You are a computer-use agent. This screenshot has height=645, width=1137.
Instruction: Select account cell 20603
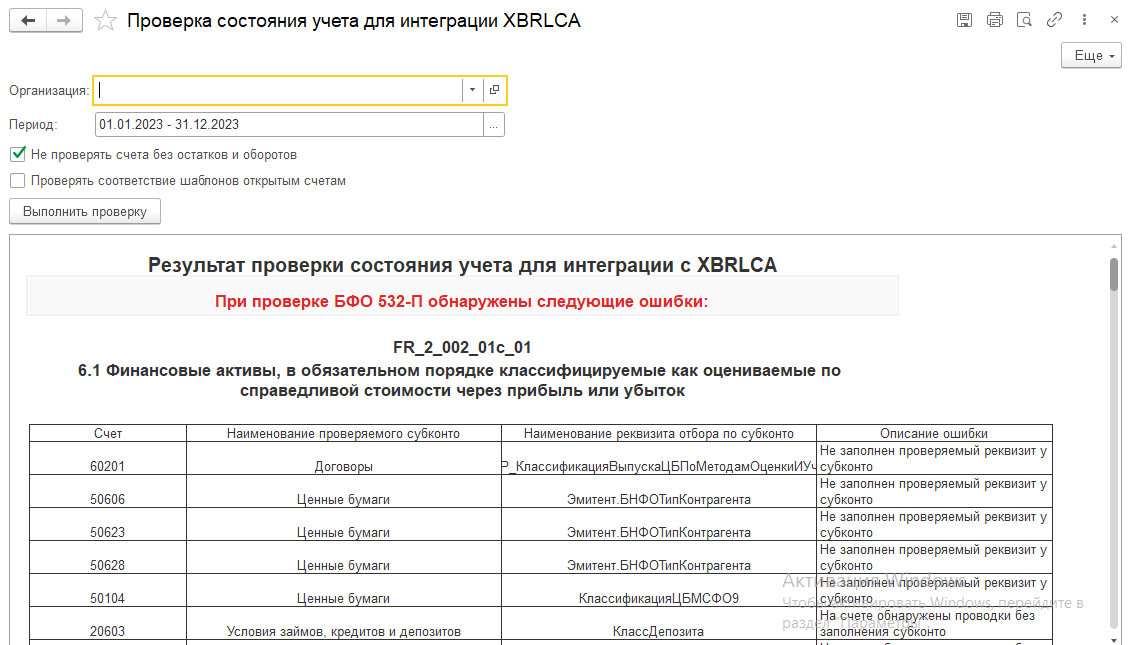(108, 623)
